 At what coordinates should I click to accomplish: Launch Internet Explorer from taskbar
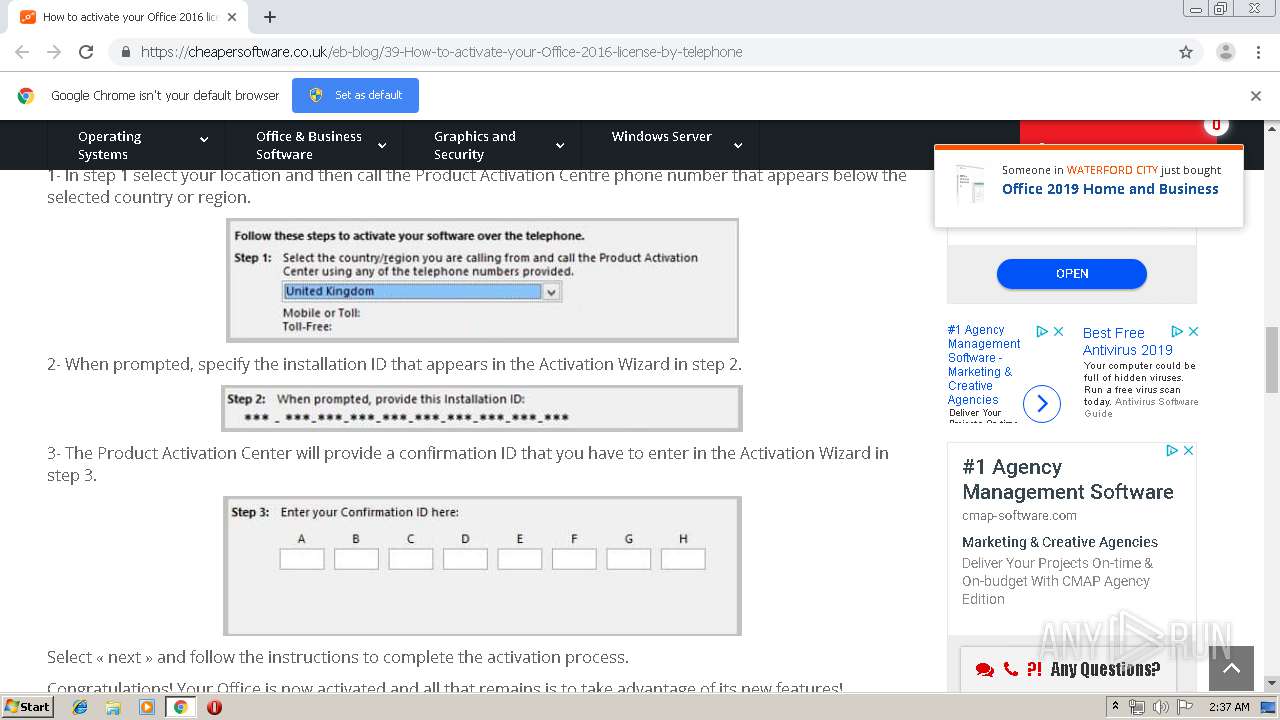(x=80, y=707)
